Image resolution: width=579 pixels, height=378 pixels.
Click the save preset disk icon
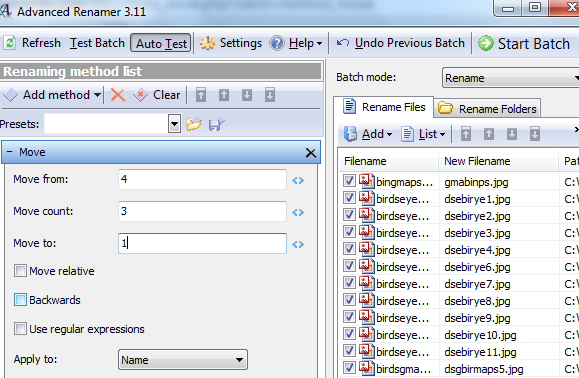pos(216,124)
